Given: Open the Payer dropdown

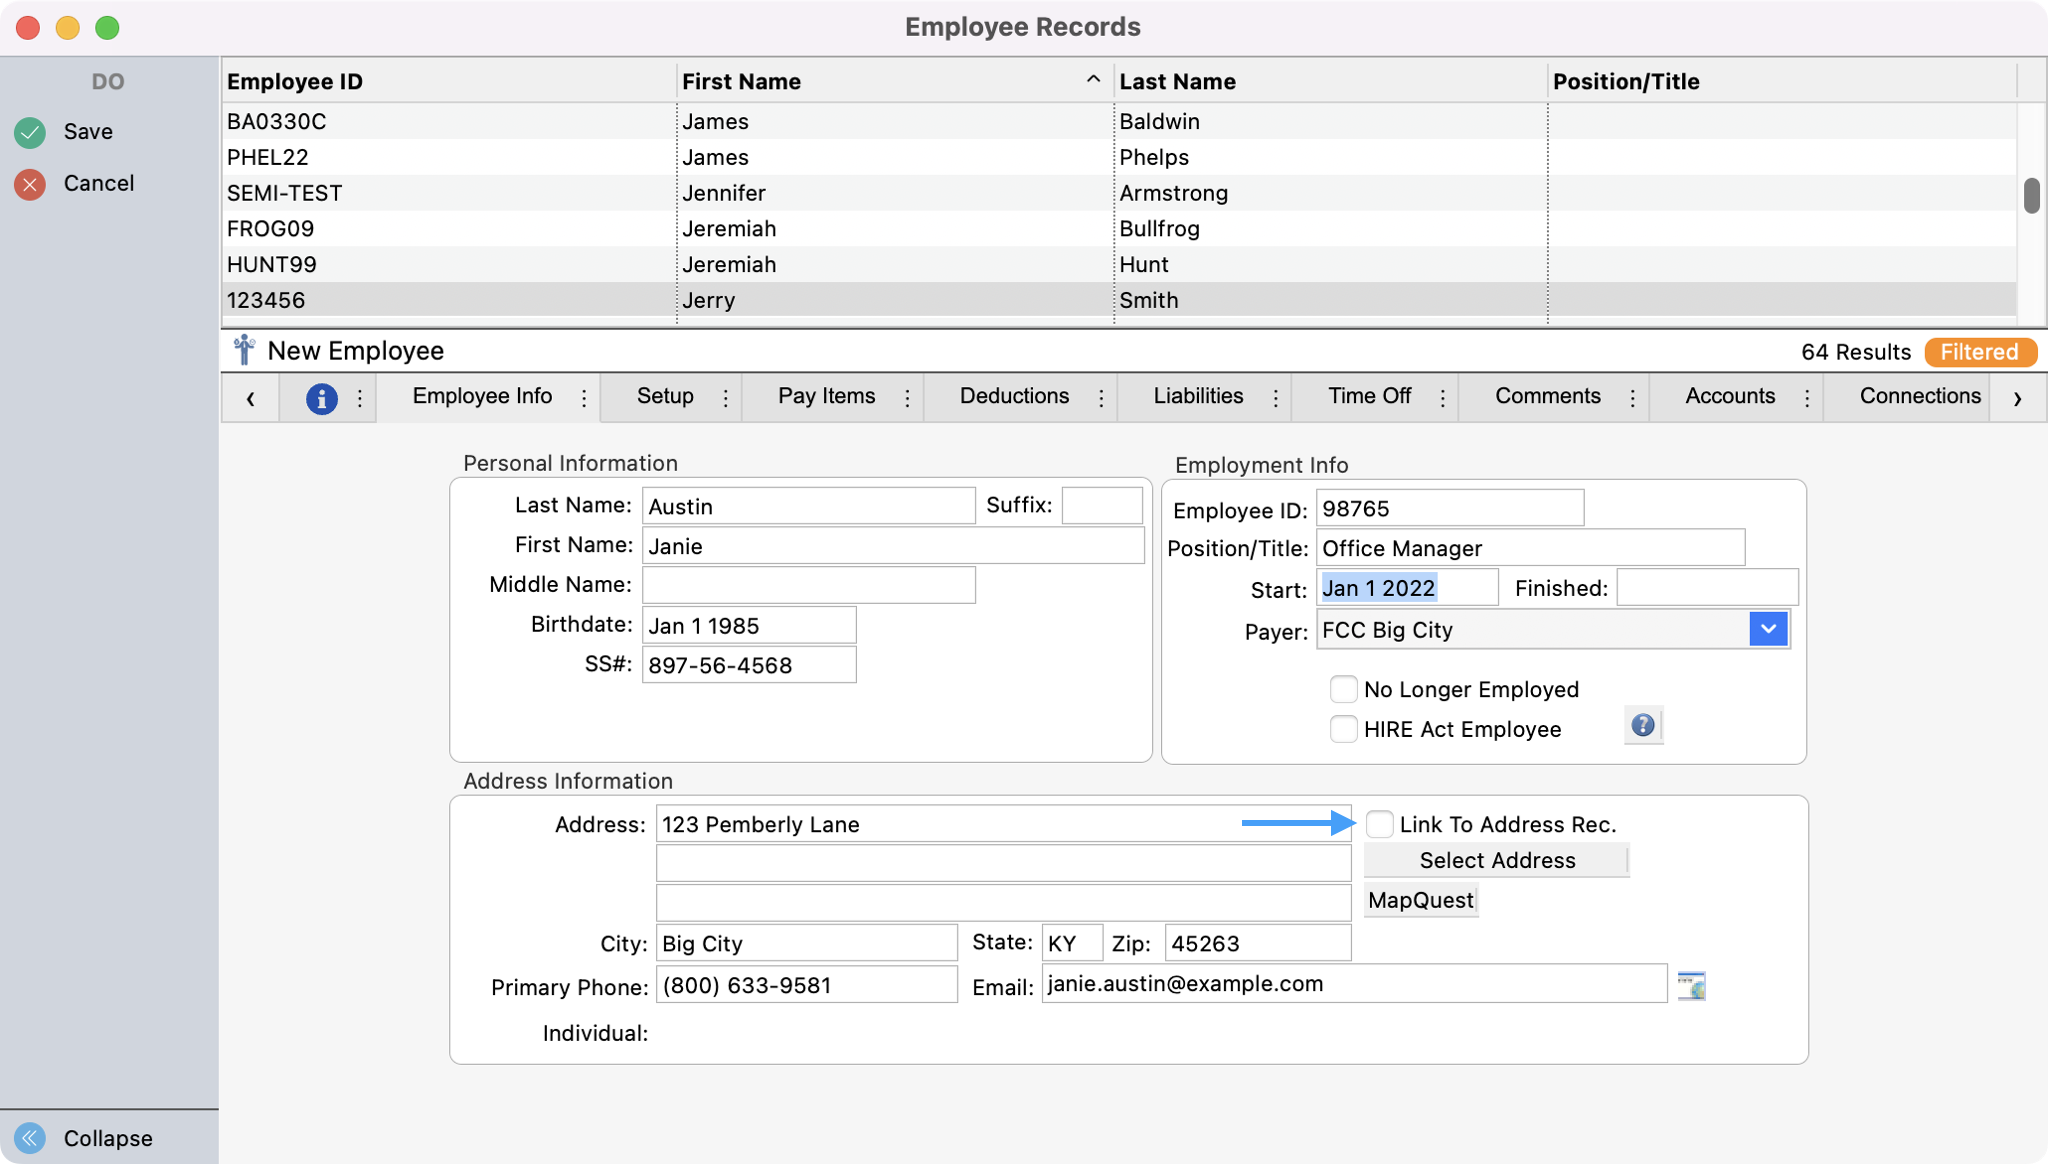Looking at the screenshot, I should point(1767,629).
